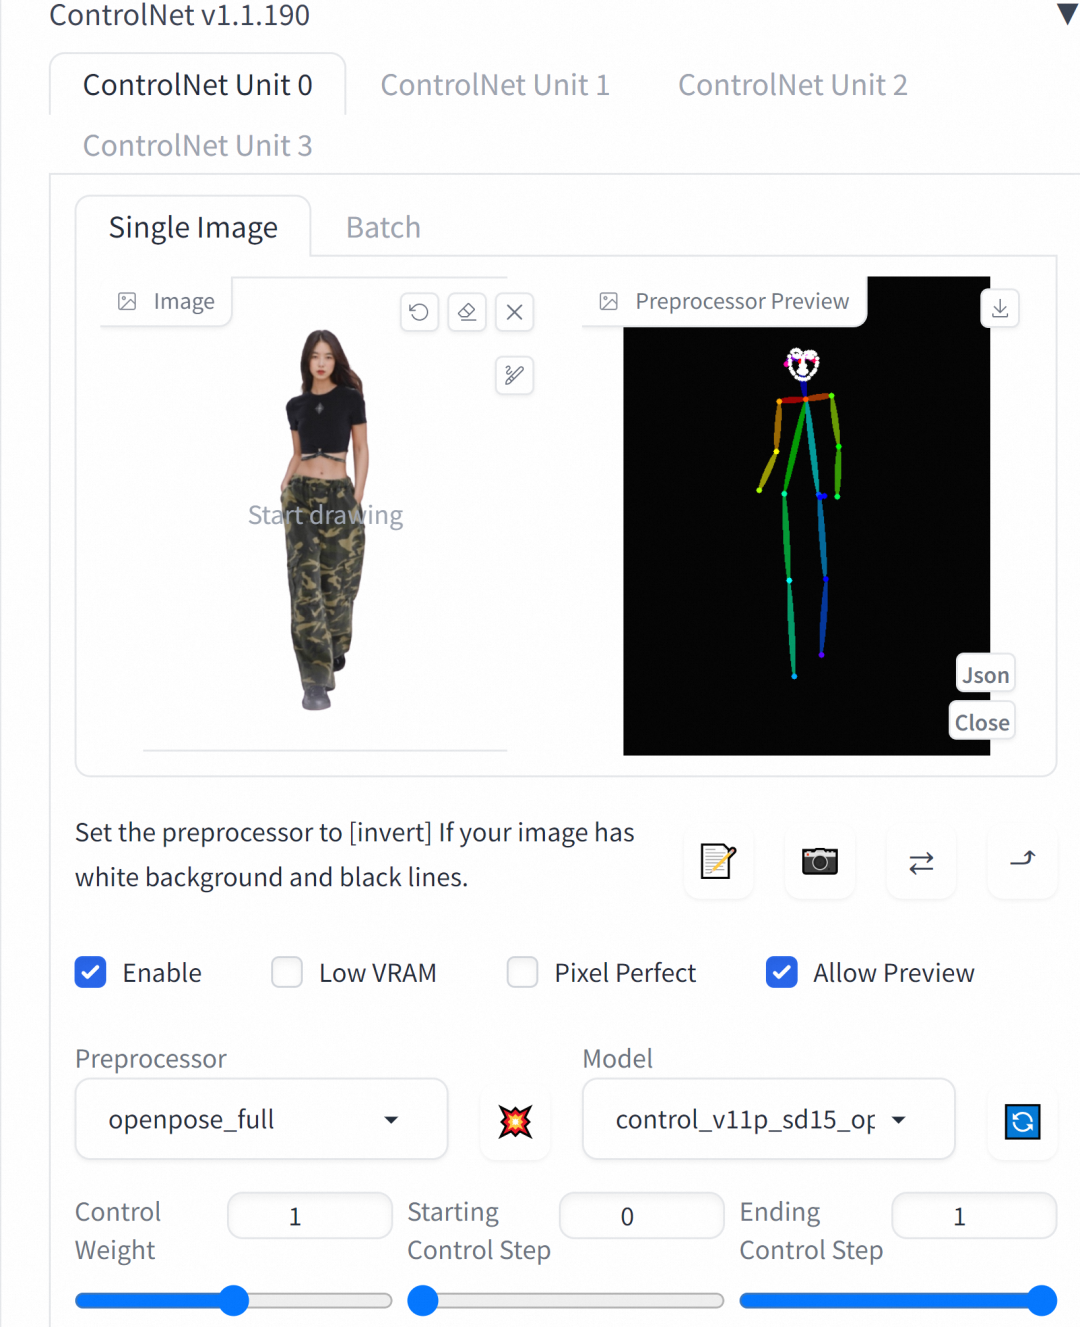Click the invert preprocessor hint text

point(355,855)
